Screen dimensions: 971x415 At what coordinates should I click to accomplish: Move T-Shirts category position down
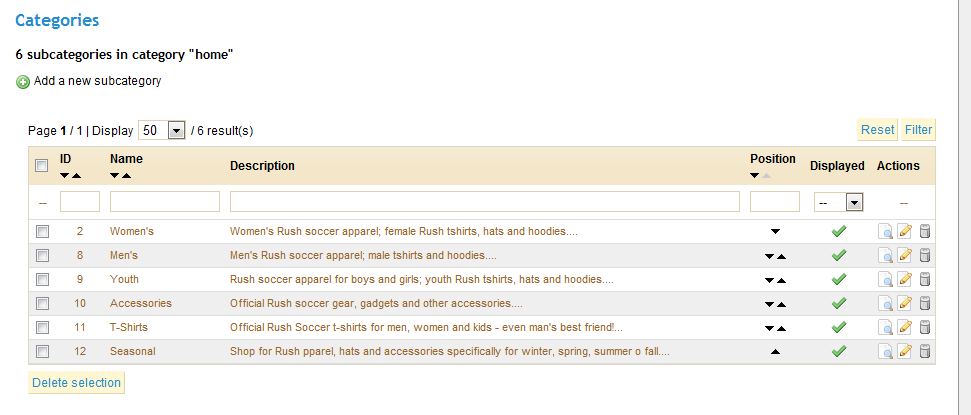click(x=768, y=328)
